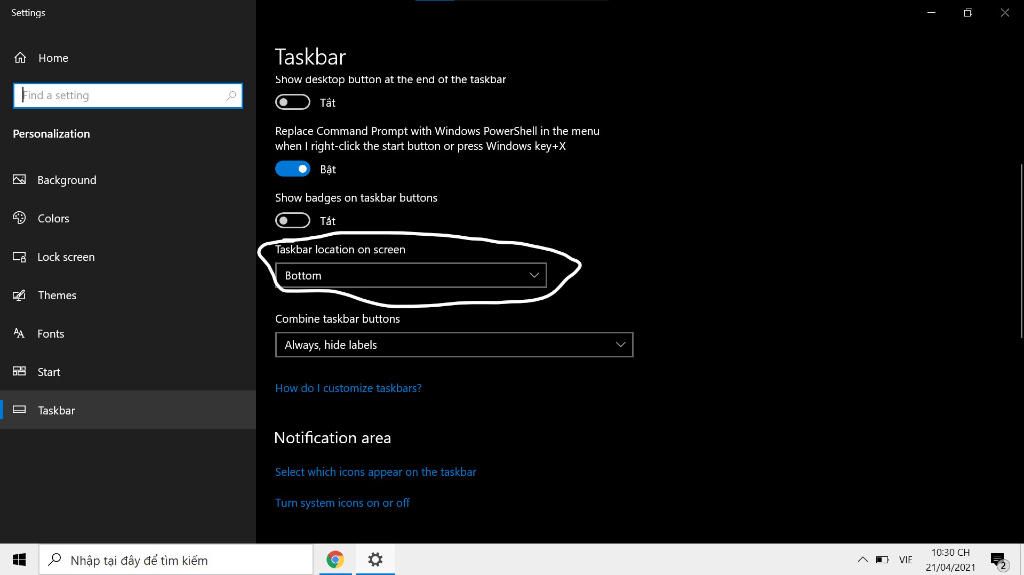This screenshot has width=1024, height=575.
Task: Open the Windows Start button
Action: (x=19, y=560)
